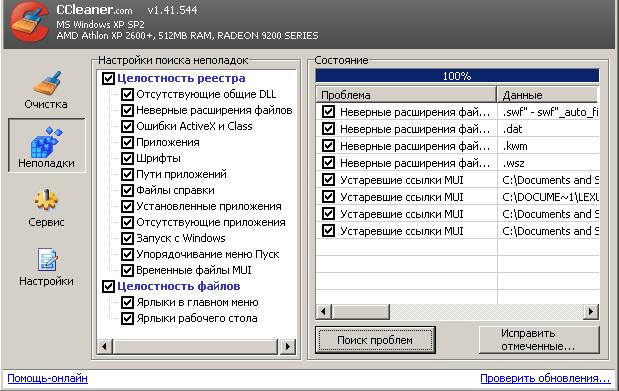
Task: Uncheck the result row with .kwm data
Action: click(328, 146)
